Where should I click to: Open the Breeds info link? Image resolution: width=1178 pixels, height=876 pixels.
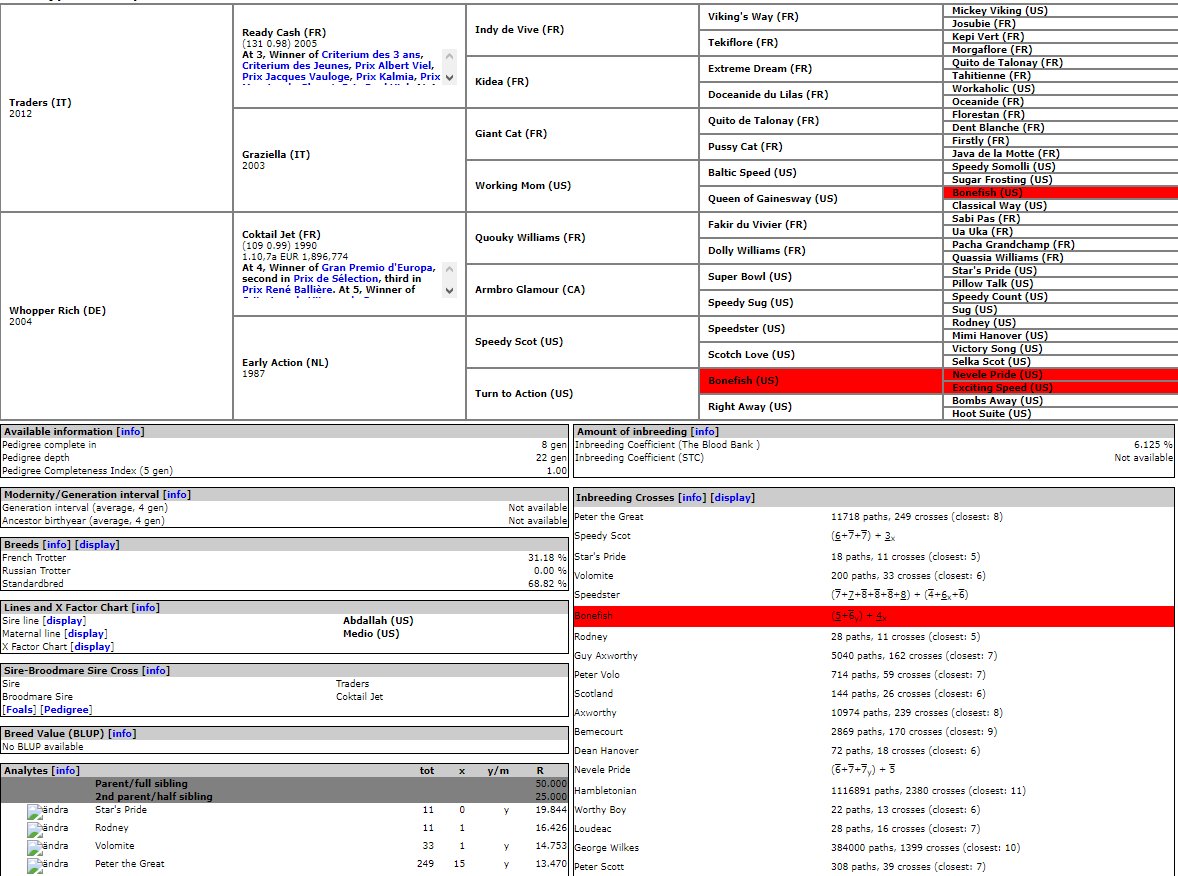coord(56,545)
